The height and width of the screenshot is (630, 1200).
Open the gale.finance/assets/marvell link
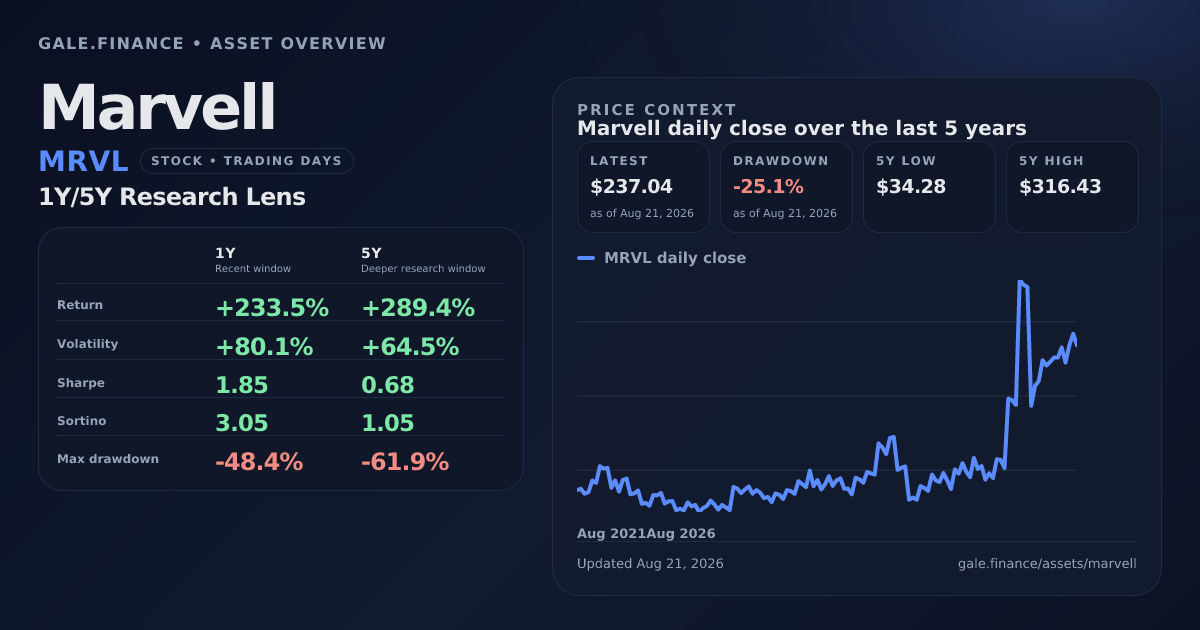pos(1047,564)
